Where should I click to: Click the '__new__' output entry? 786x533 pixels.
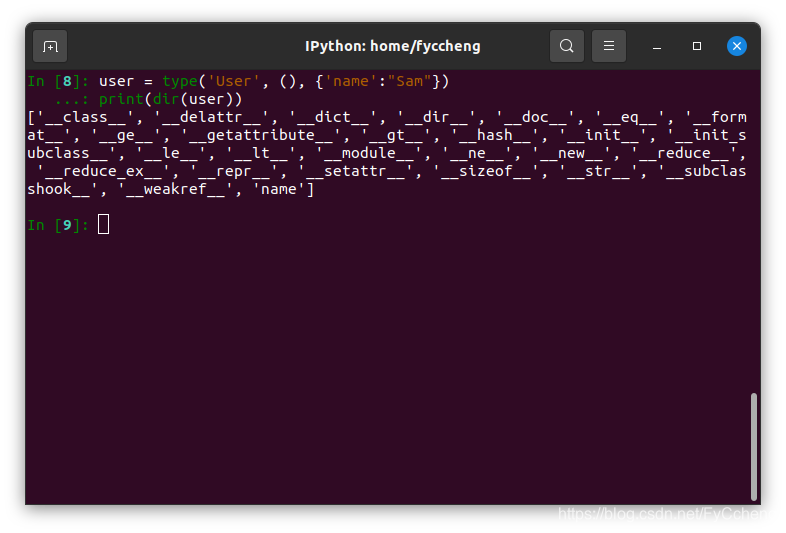tap(571, 153)
